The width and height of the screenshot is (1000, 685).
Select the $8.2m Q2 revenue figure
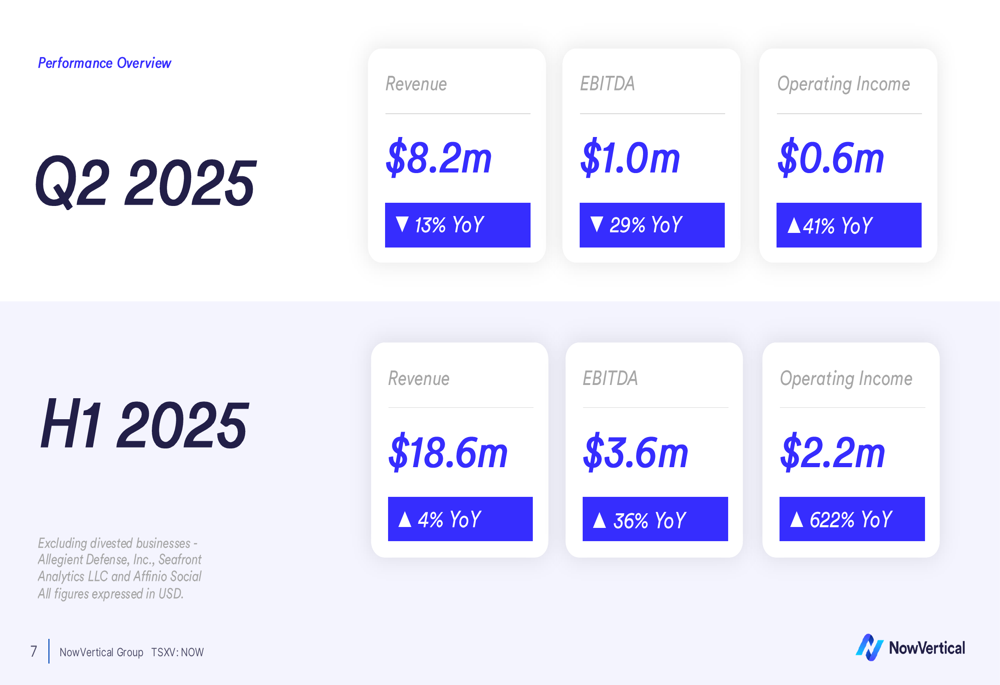point(438,159)
